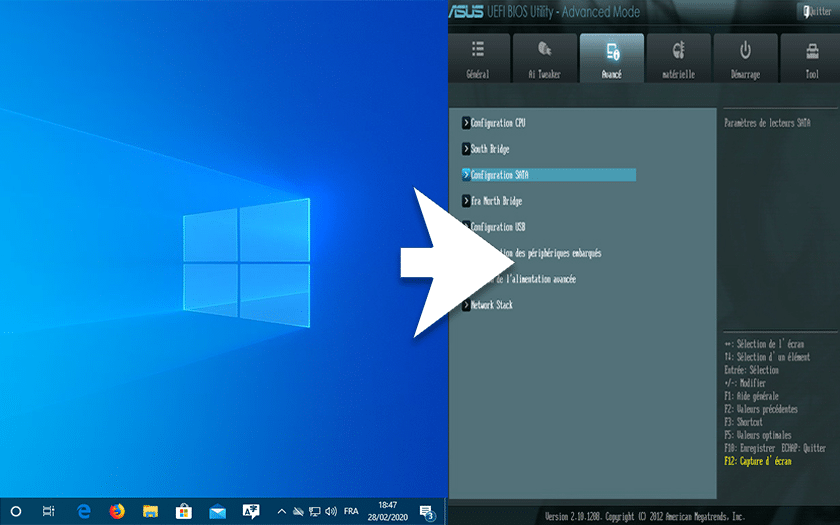Click help text Paramètres de lecteurs SATA
Screen dimensions: 840x525
767,123
